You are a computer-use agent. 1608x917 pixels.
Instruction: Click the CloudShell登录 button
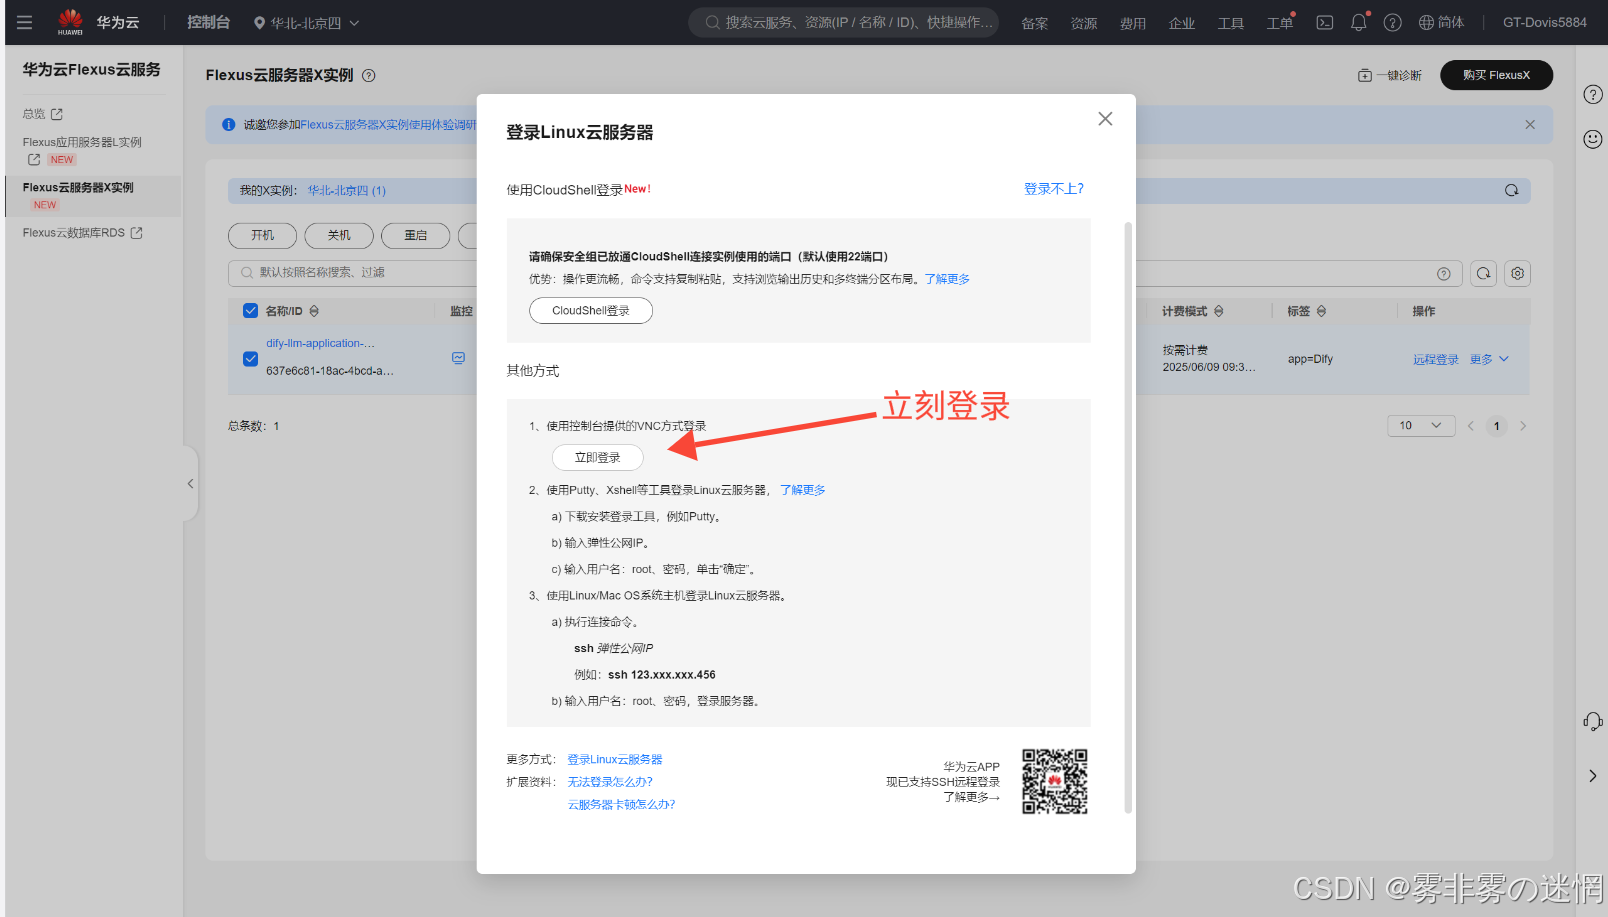click(x=590, y=310)
